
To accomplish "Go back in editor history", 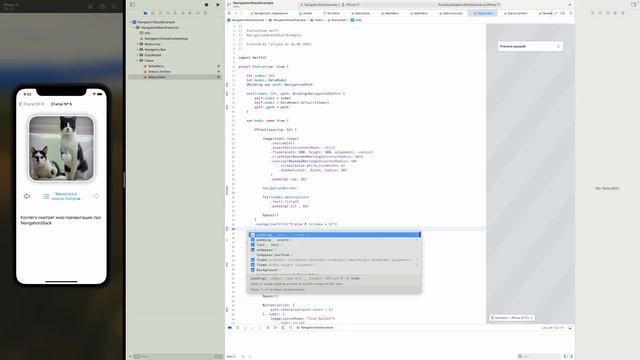I will pyautogui.click(x=236, y=13).
